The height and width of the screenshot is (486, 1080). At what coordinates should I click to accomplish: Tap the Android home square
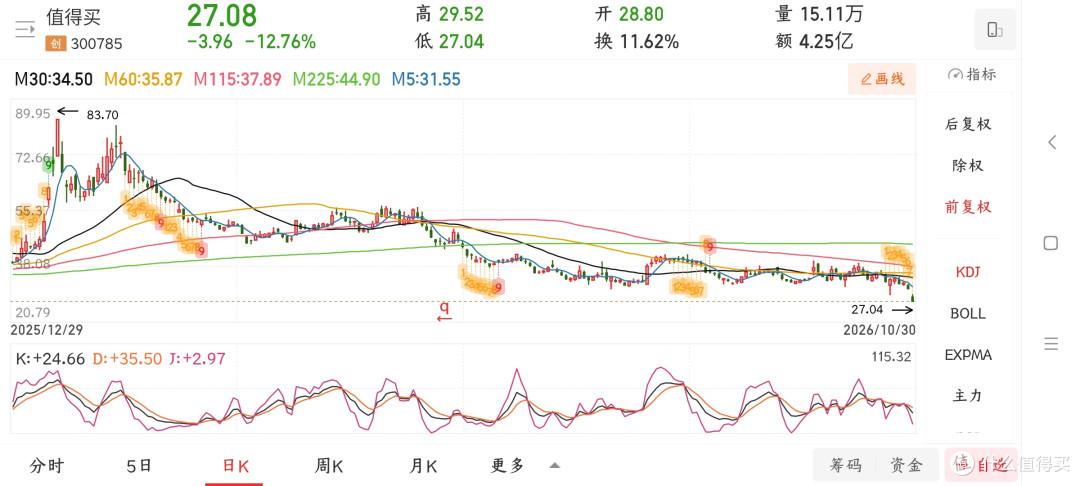point(1051,243)
